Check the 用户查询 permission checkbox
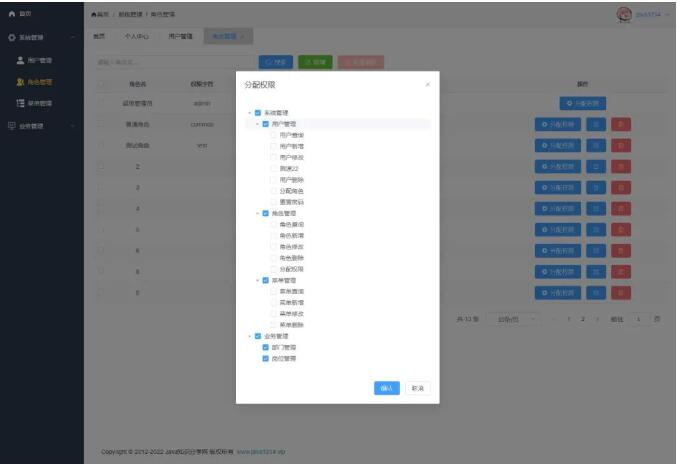 (x=273, y=134)
